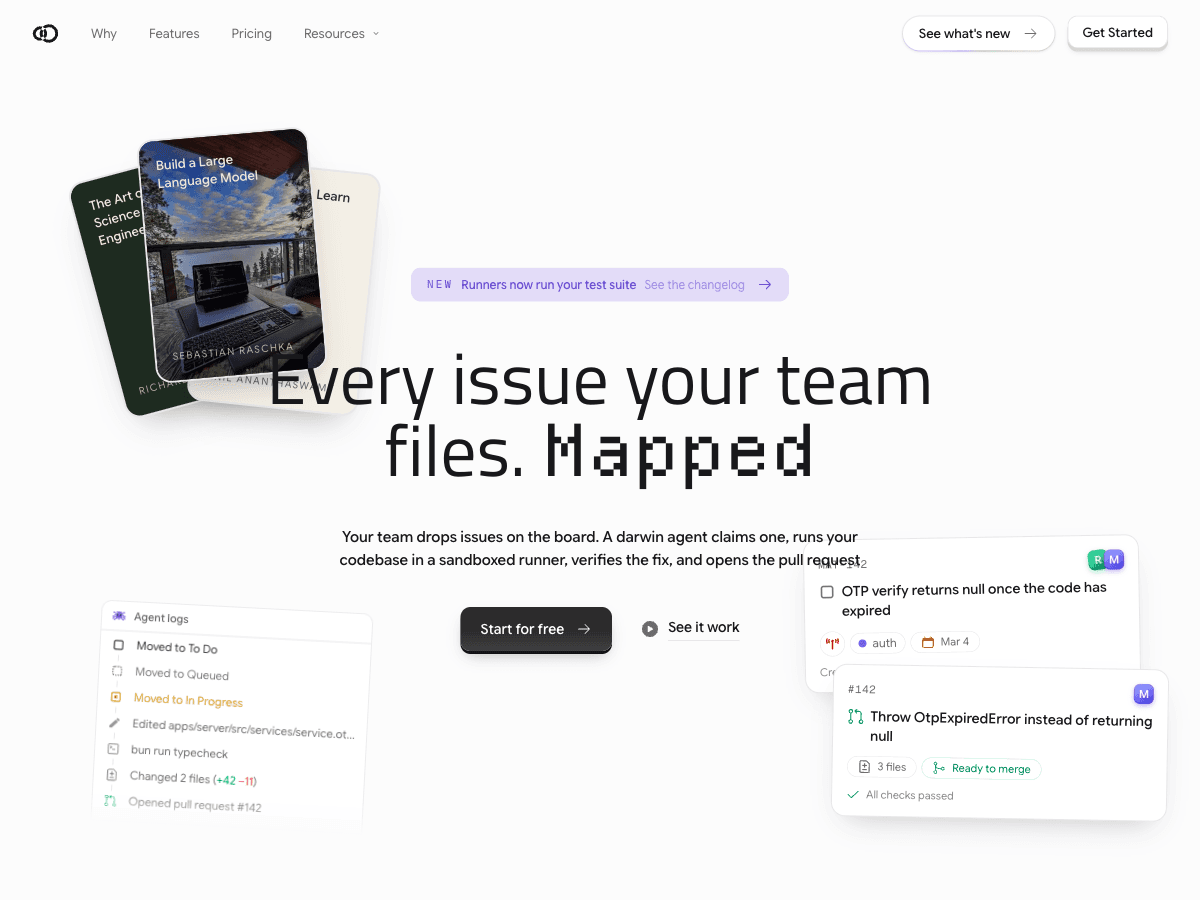
Task: Click the Moved to Queued log entry
Action: point(182,674)
